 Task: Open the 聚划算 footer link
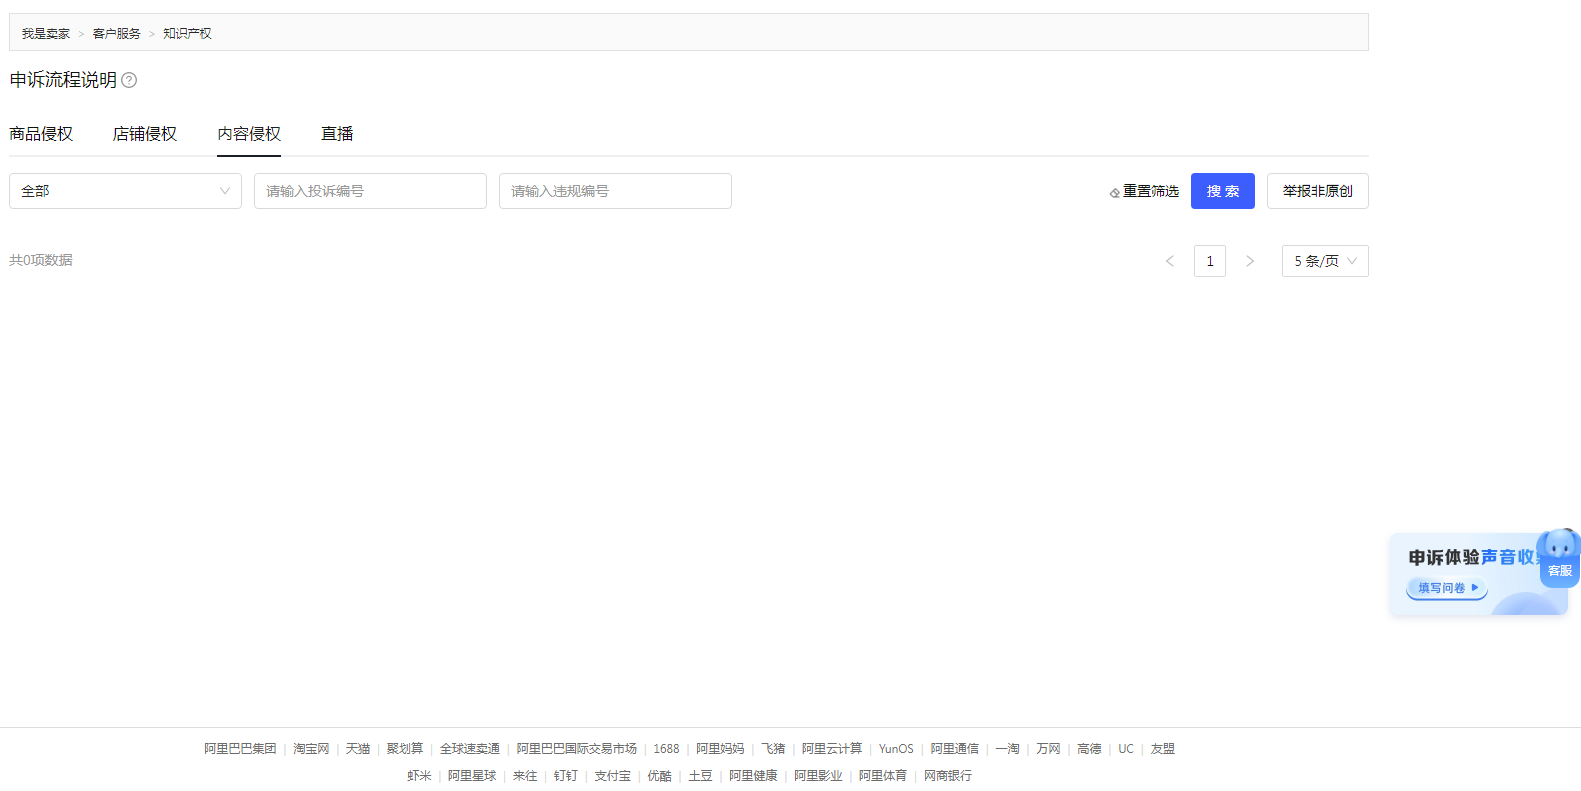pyautogui.click(x=405, y=749)
